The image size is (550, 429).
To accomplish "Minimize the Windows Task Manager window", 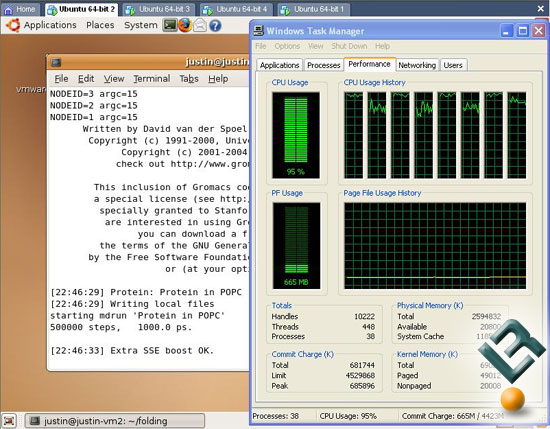I will coord(506,31).
